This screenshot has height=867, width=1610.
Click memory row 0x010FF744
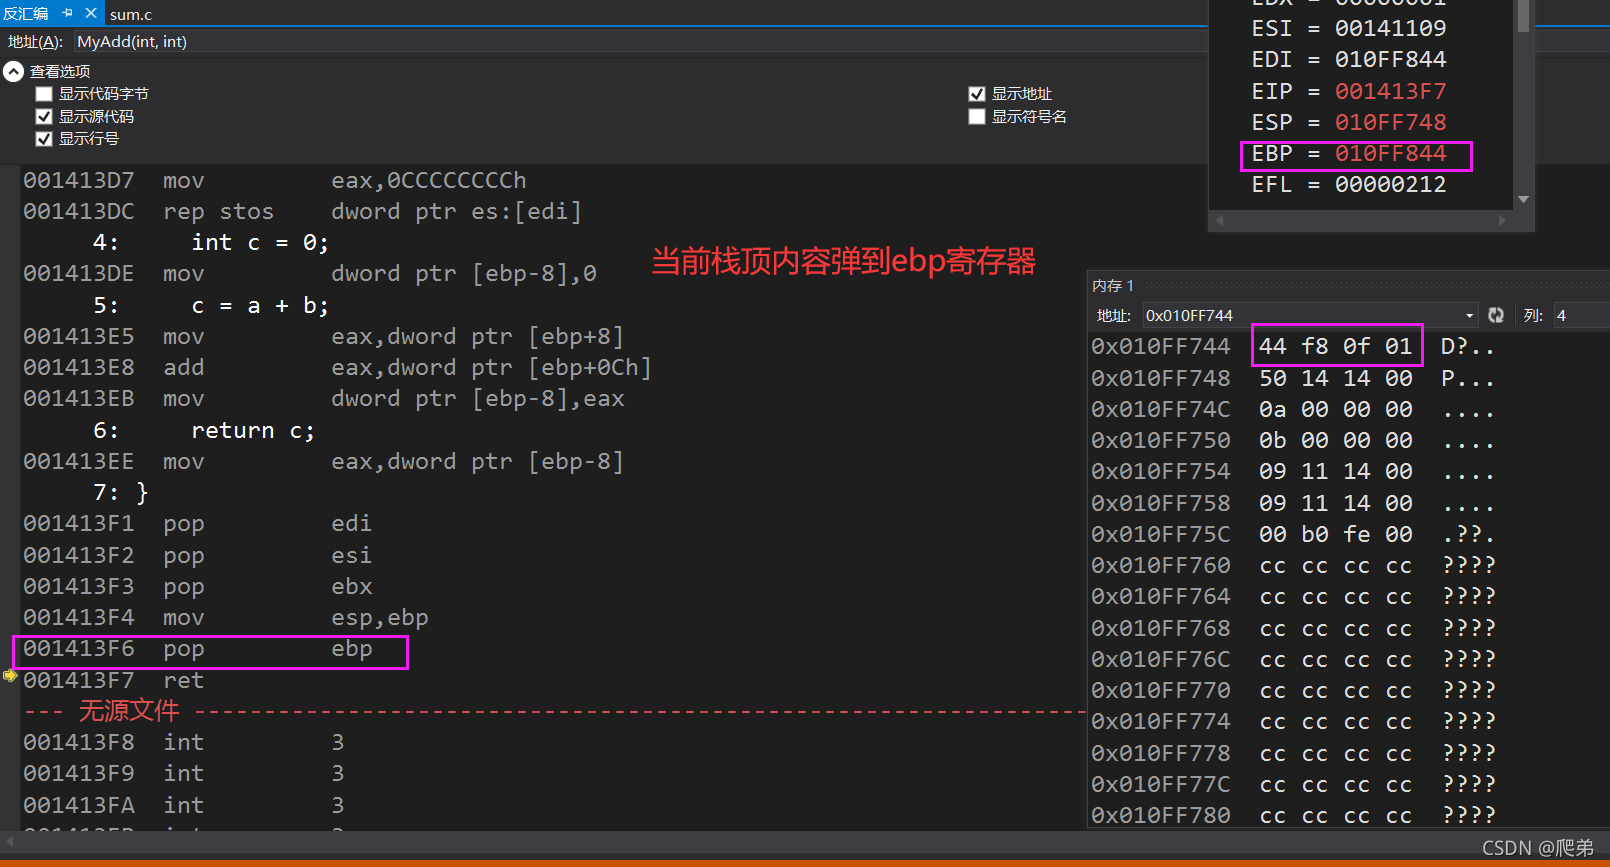pyautogui.click(x=1293, y=347)
